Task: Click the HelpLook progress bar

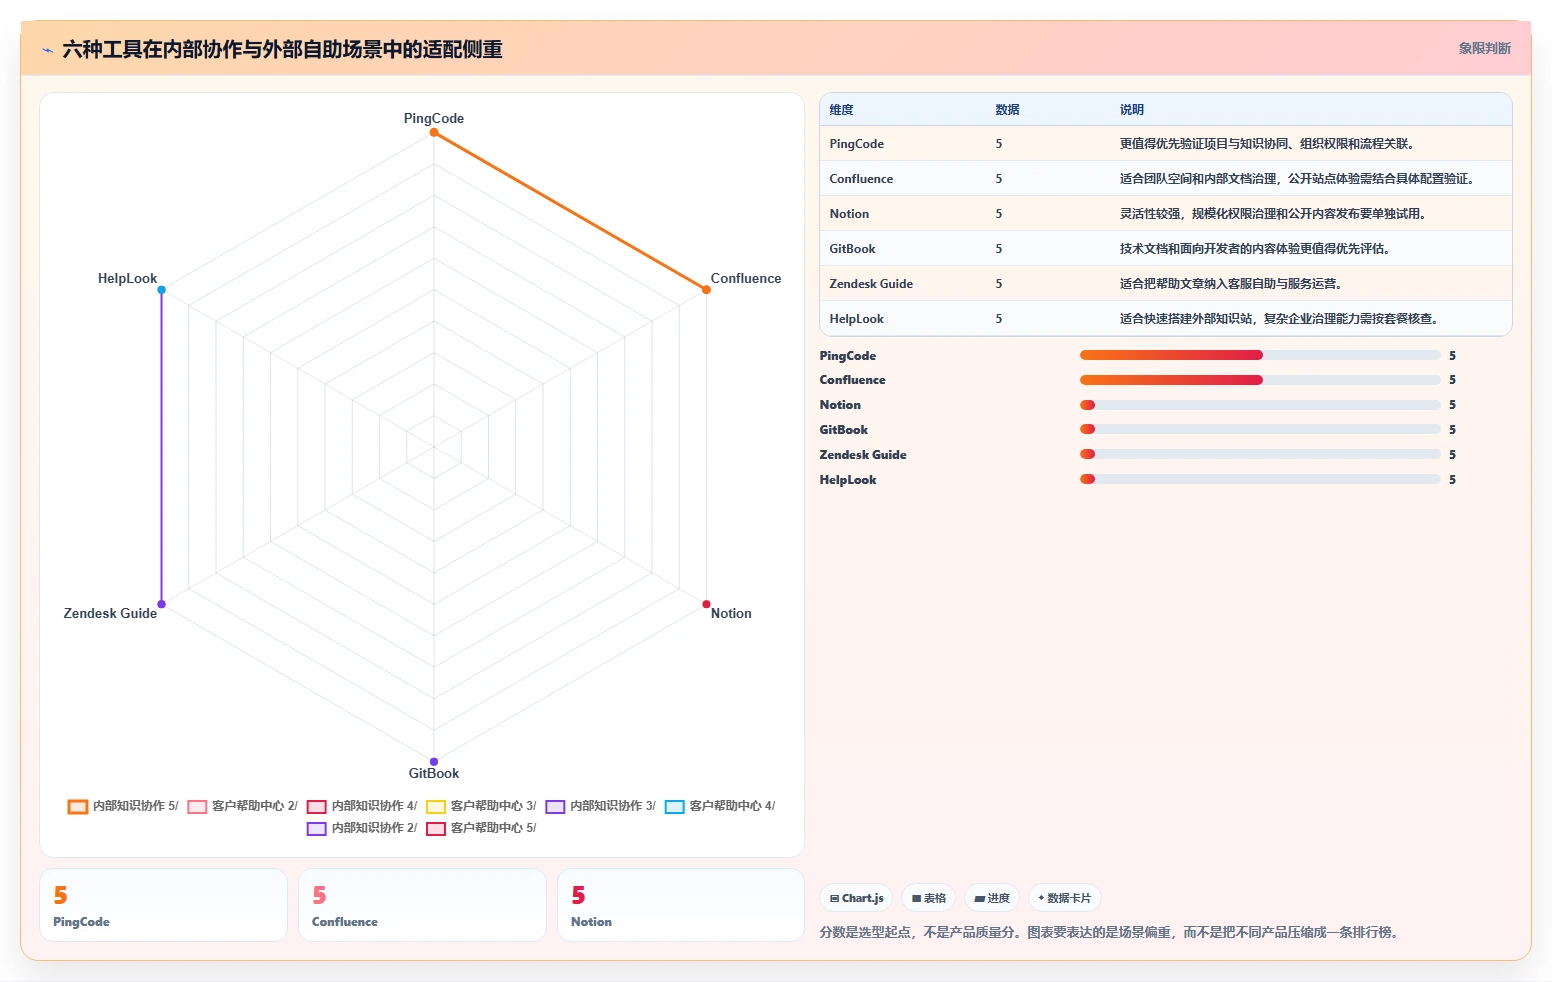Action: click(x=1260, y=479)
